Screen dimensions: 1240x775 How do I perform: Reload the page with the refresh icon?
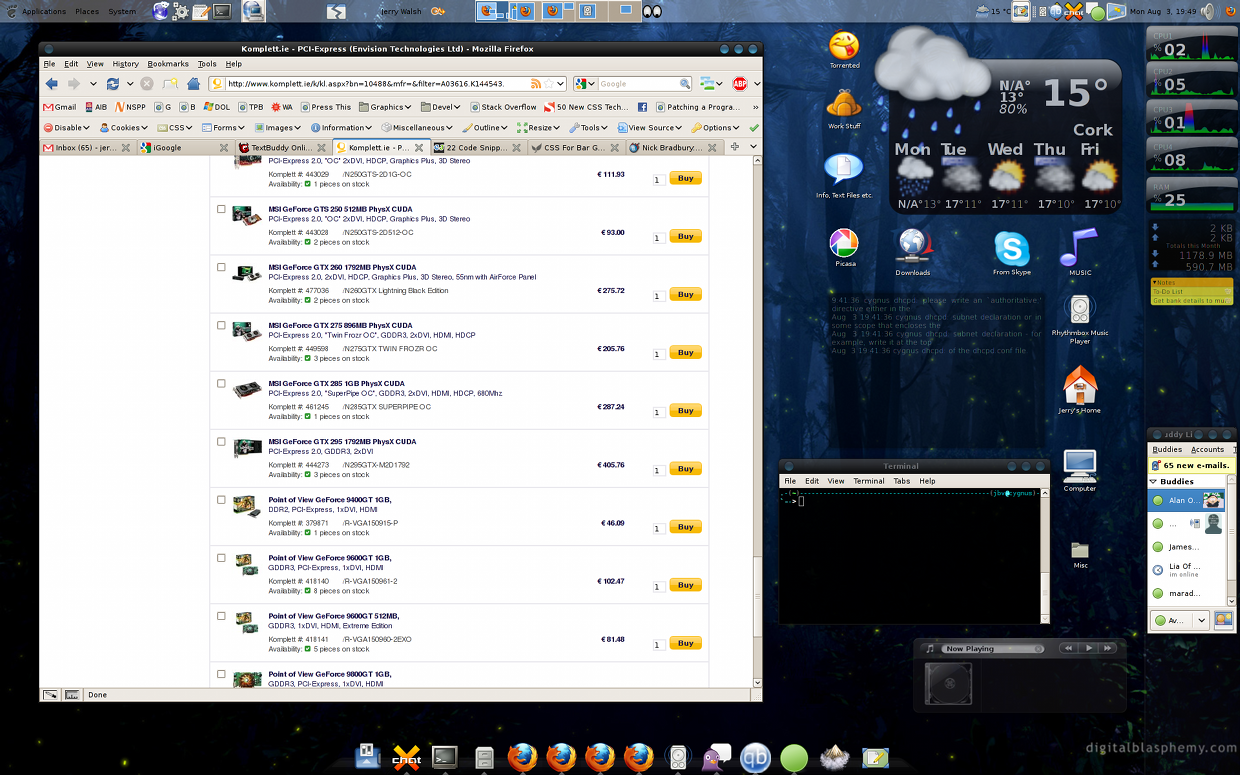tap(113, 84)
